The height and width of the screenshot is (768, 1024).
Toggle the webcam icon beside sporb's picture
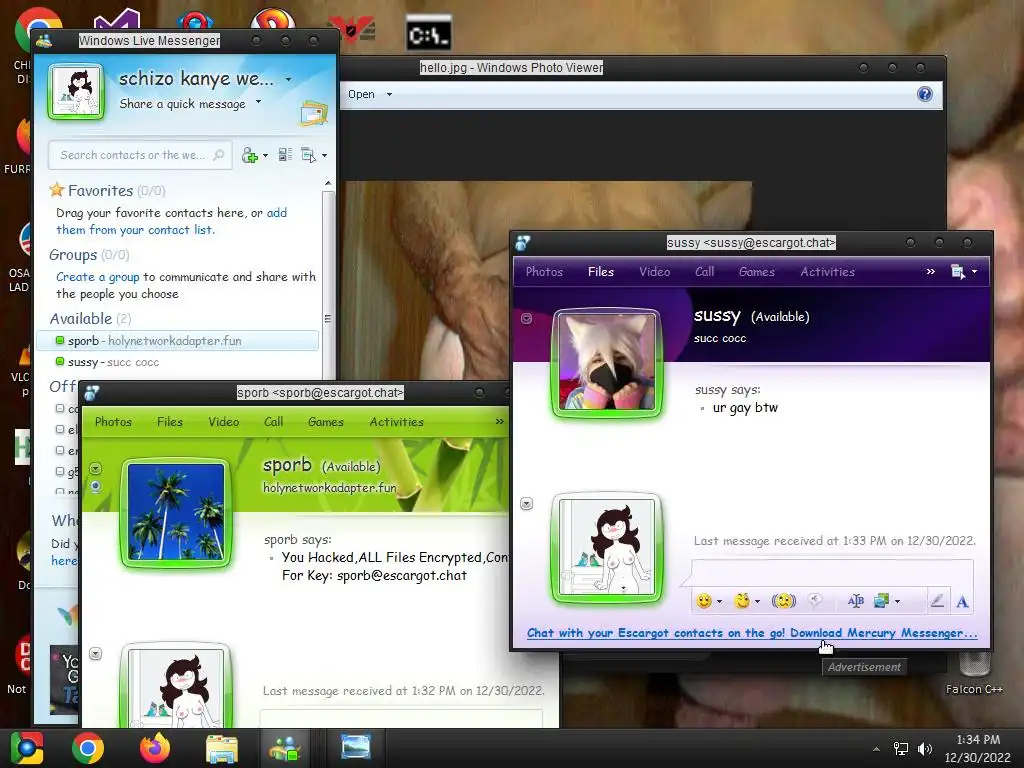95,487
